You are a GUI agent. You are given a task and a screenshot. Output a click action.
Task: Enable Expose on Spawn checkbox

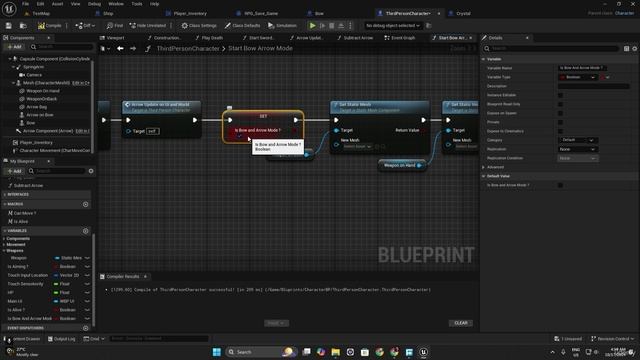[560, 113]
